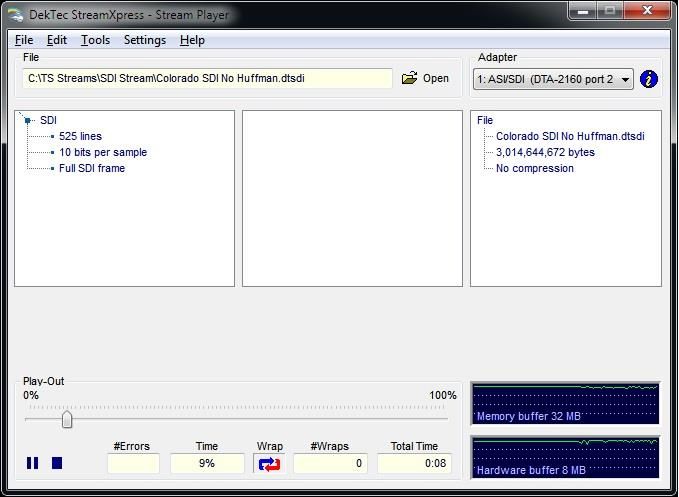
Task: Click the open-folder icon beside Open
Action: 409,78
